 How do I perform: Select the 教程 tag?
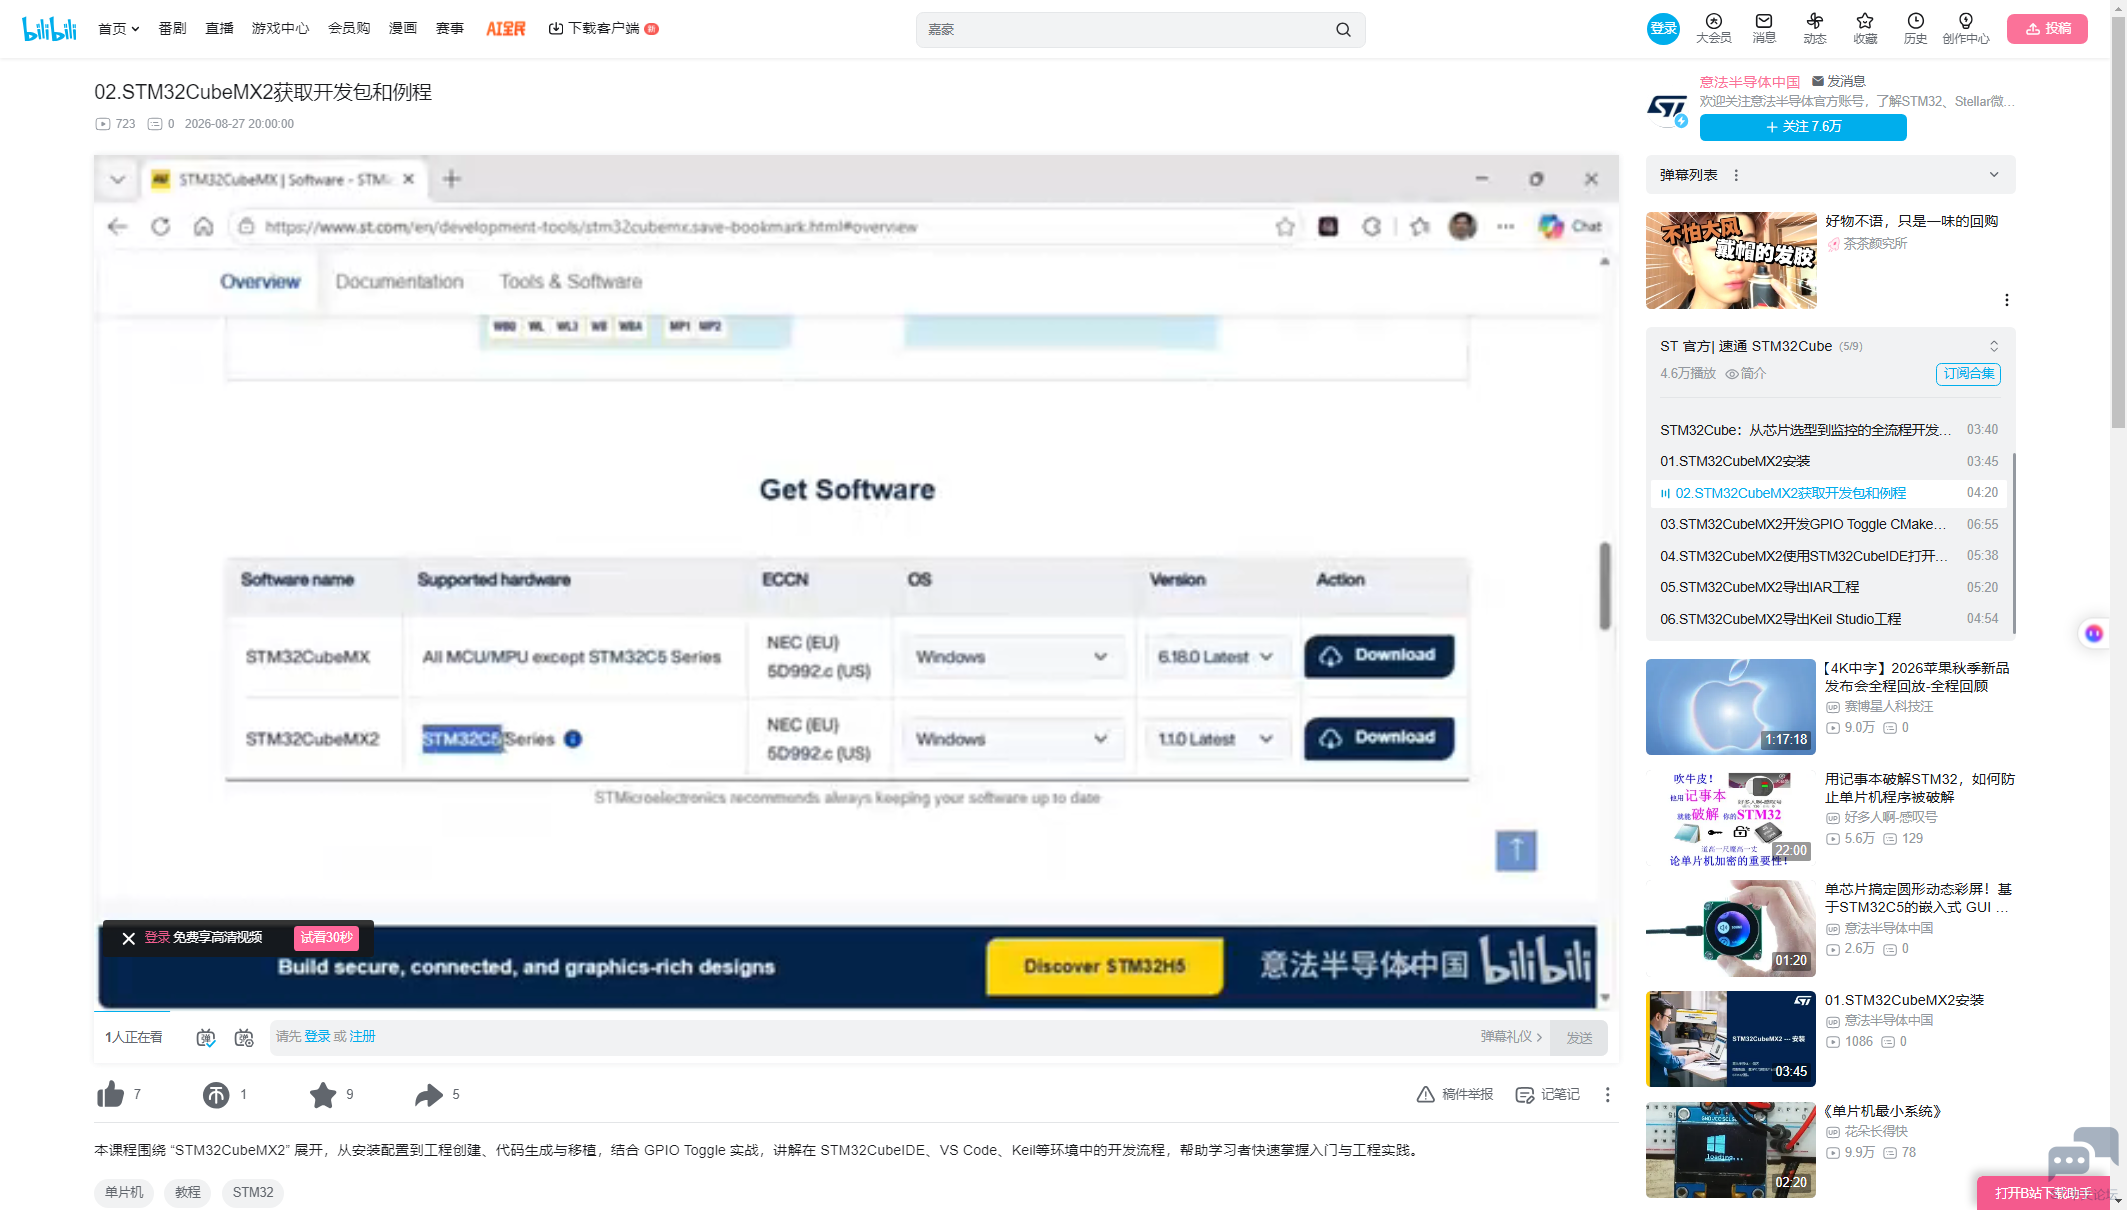pos(188,1193)
